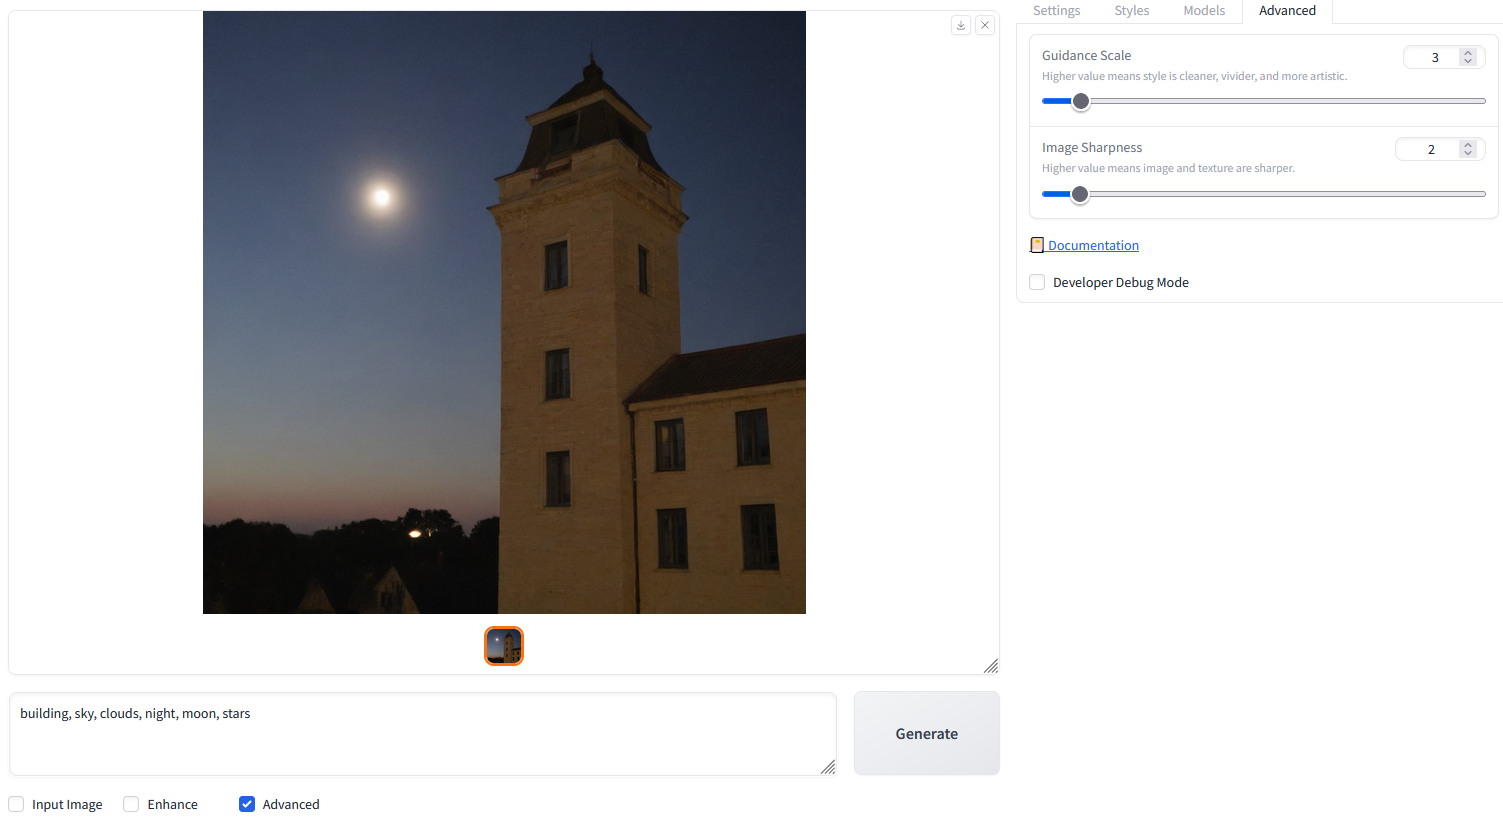Viewport: 1503px width, 822px height.
Task: Uncheck the Advanced checkbox
Action: coord(247,804)
